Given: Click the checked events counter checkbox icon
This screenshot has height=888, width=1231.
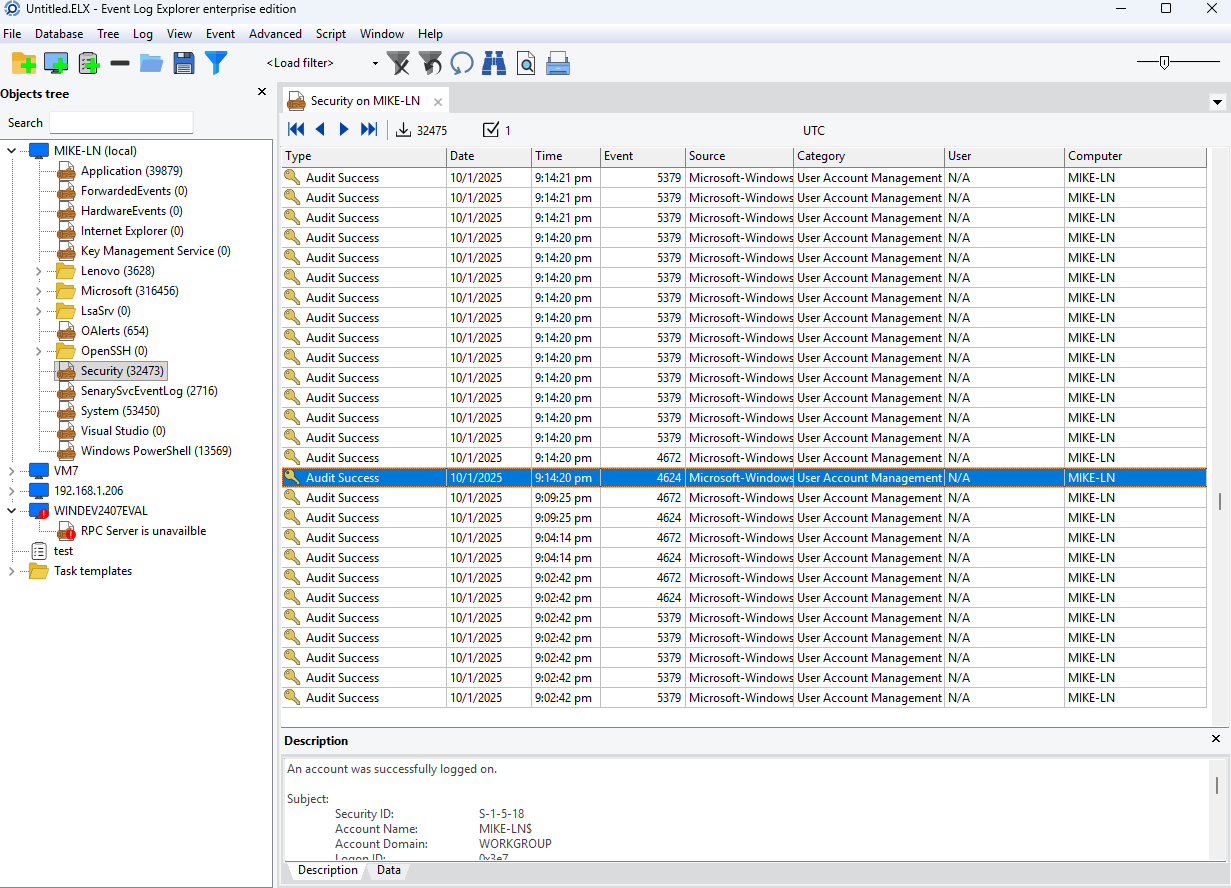Looking at the screenshot, I should point(490,130).
